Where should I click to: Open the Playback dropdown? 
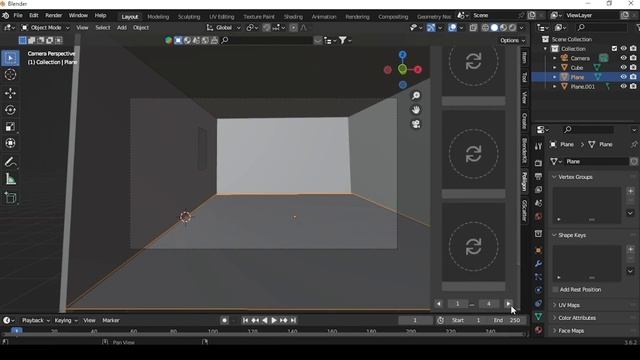tap(35, 320)
